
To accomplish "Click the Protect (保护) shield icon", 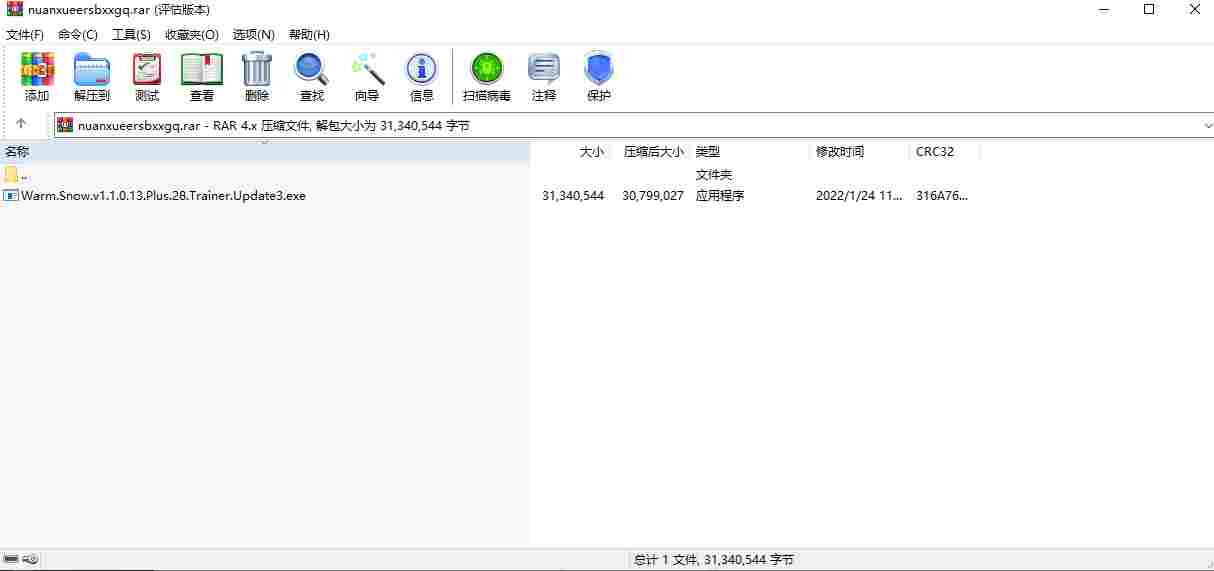I will 599,77.
